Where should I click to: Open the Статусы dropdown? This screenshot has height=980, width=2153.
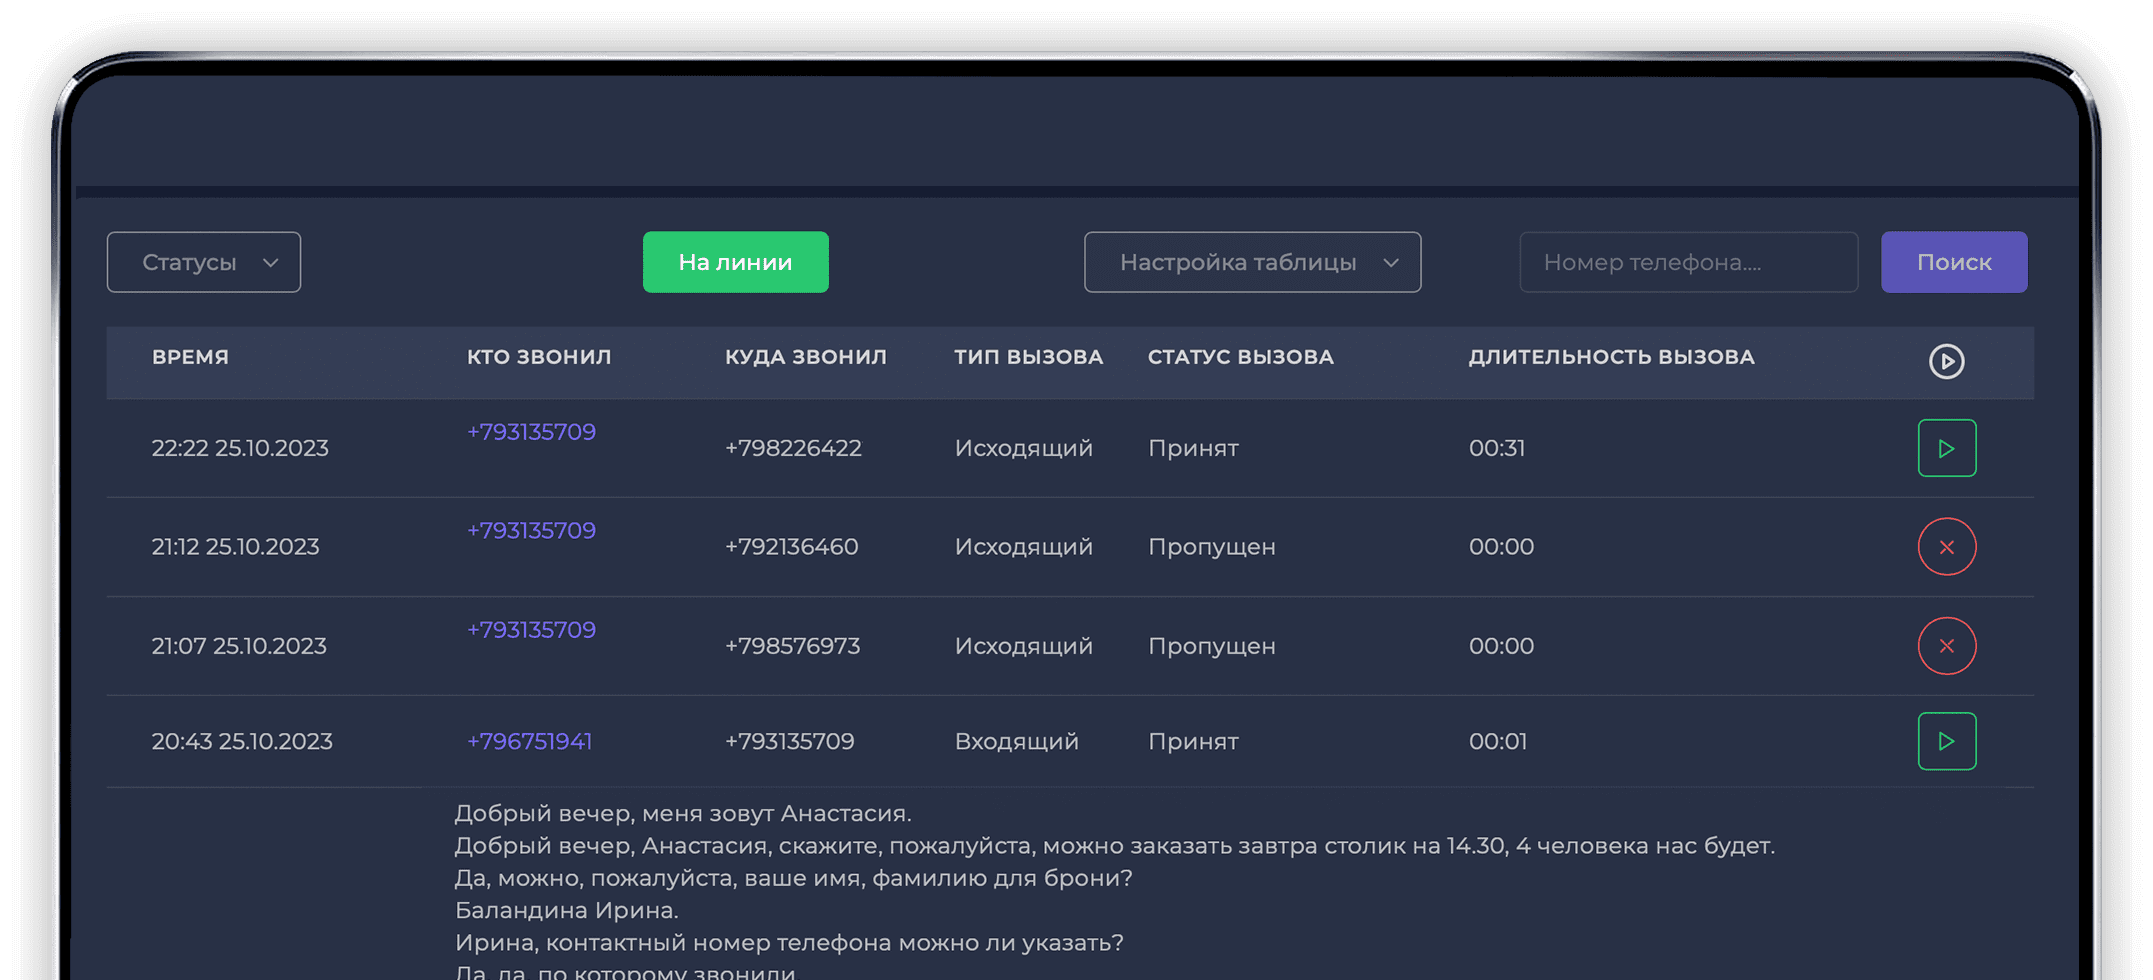(203, 262)
